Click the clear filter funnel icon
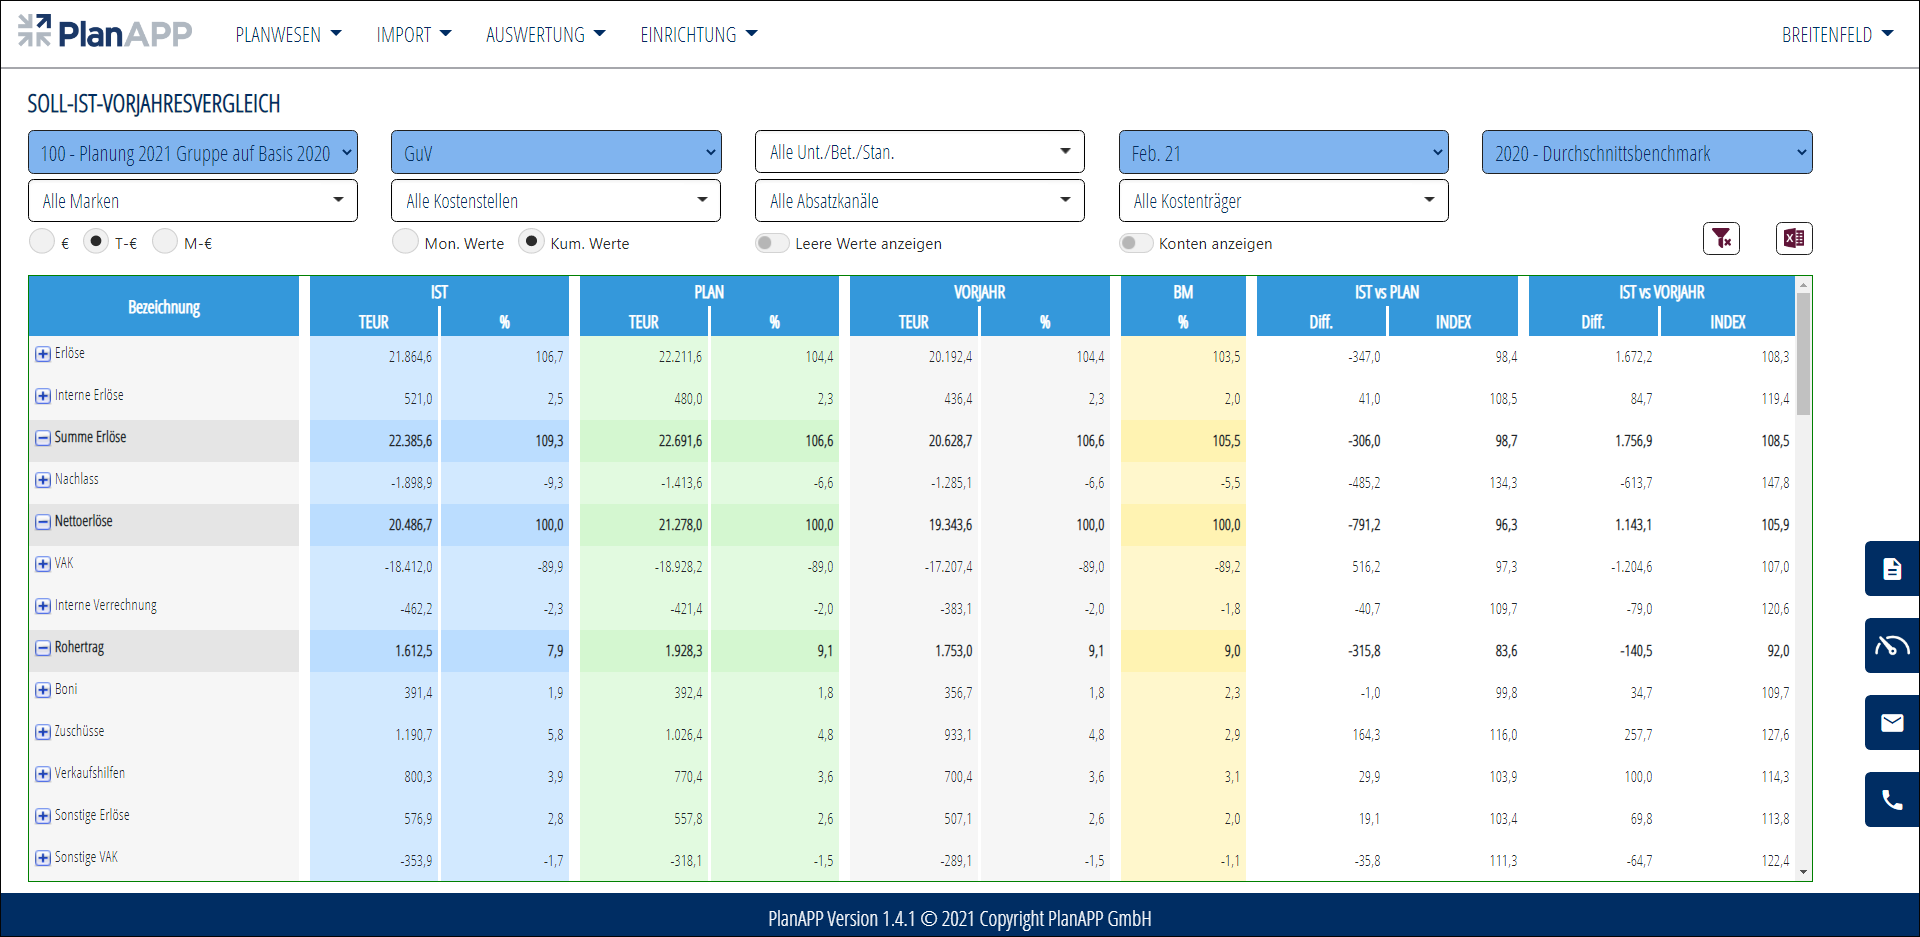The width and height of the screenshot is (1920, 937). click(1721, 238)
